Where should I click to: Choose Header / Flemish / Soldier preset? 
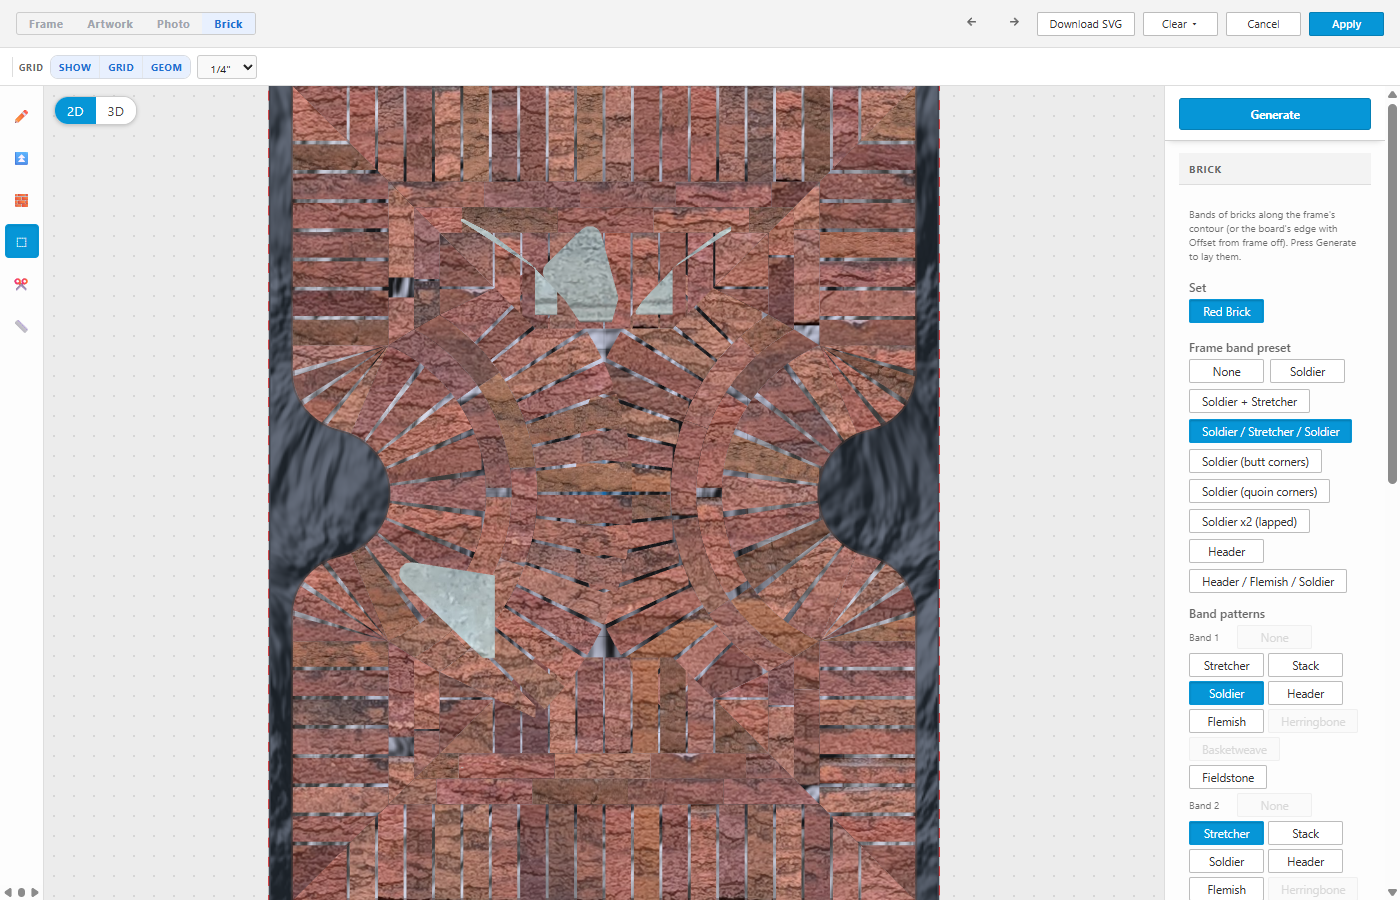(1268, 581)
